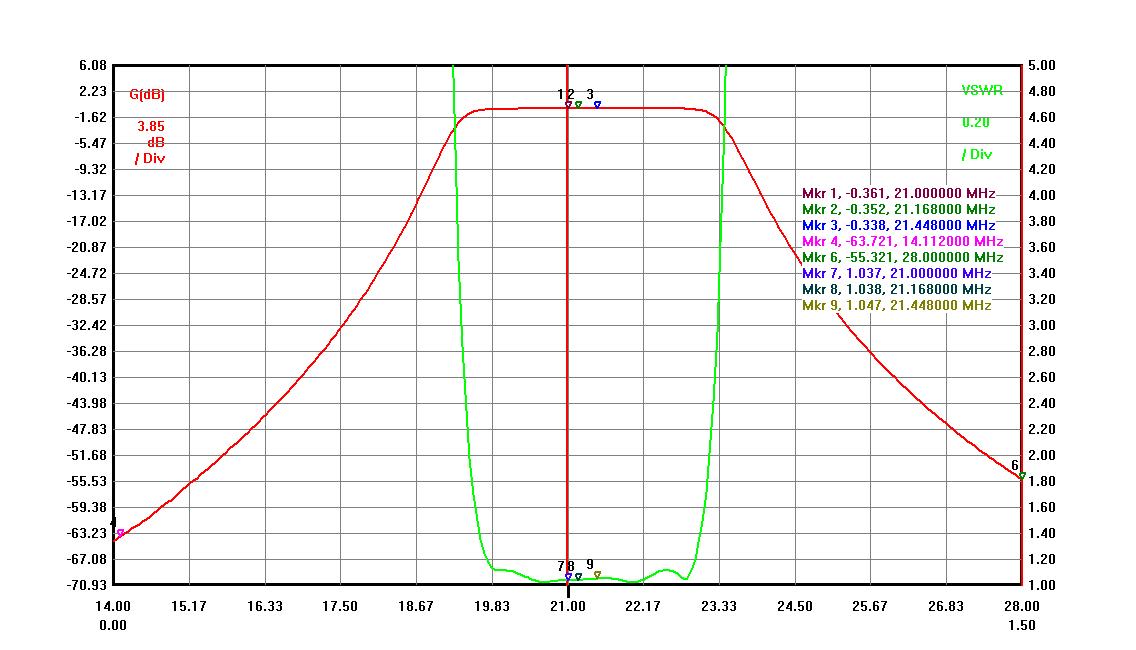
Task: Click marker 3 triangle on gain trace
Action: [x=597, y=104]
